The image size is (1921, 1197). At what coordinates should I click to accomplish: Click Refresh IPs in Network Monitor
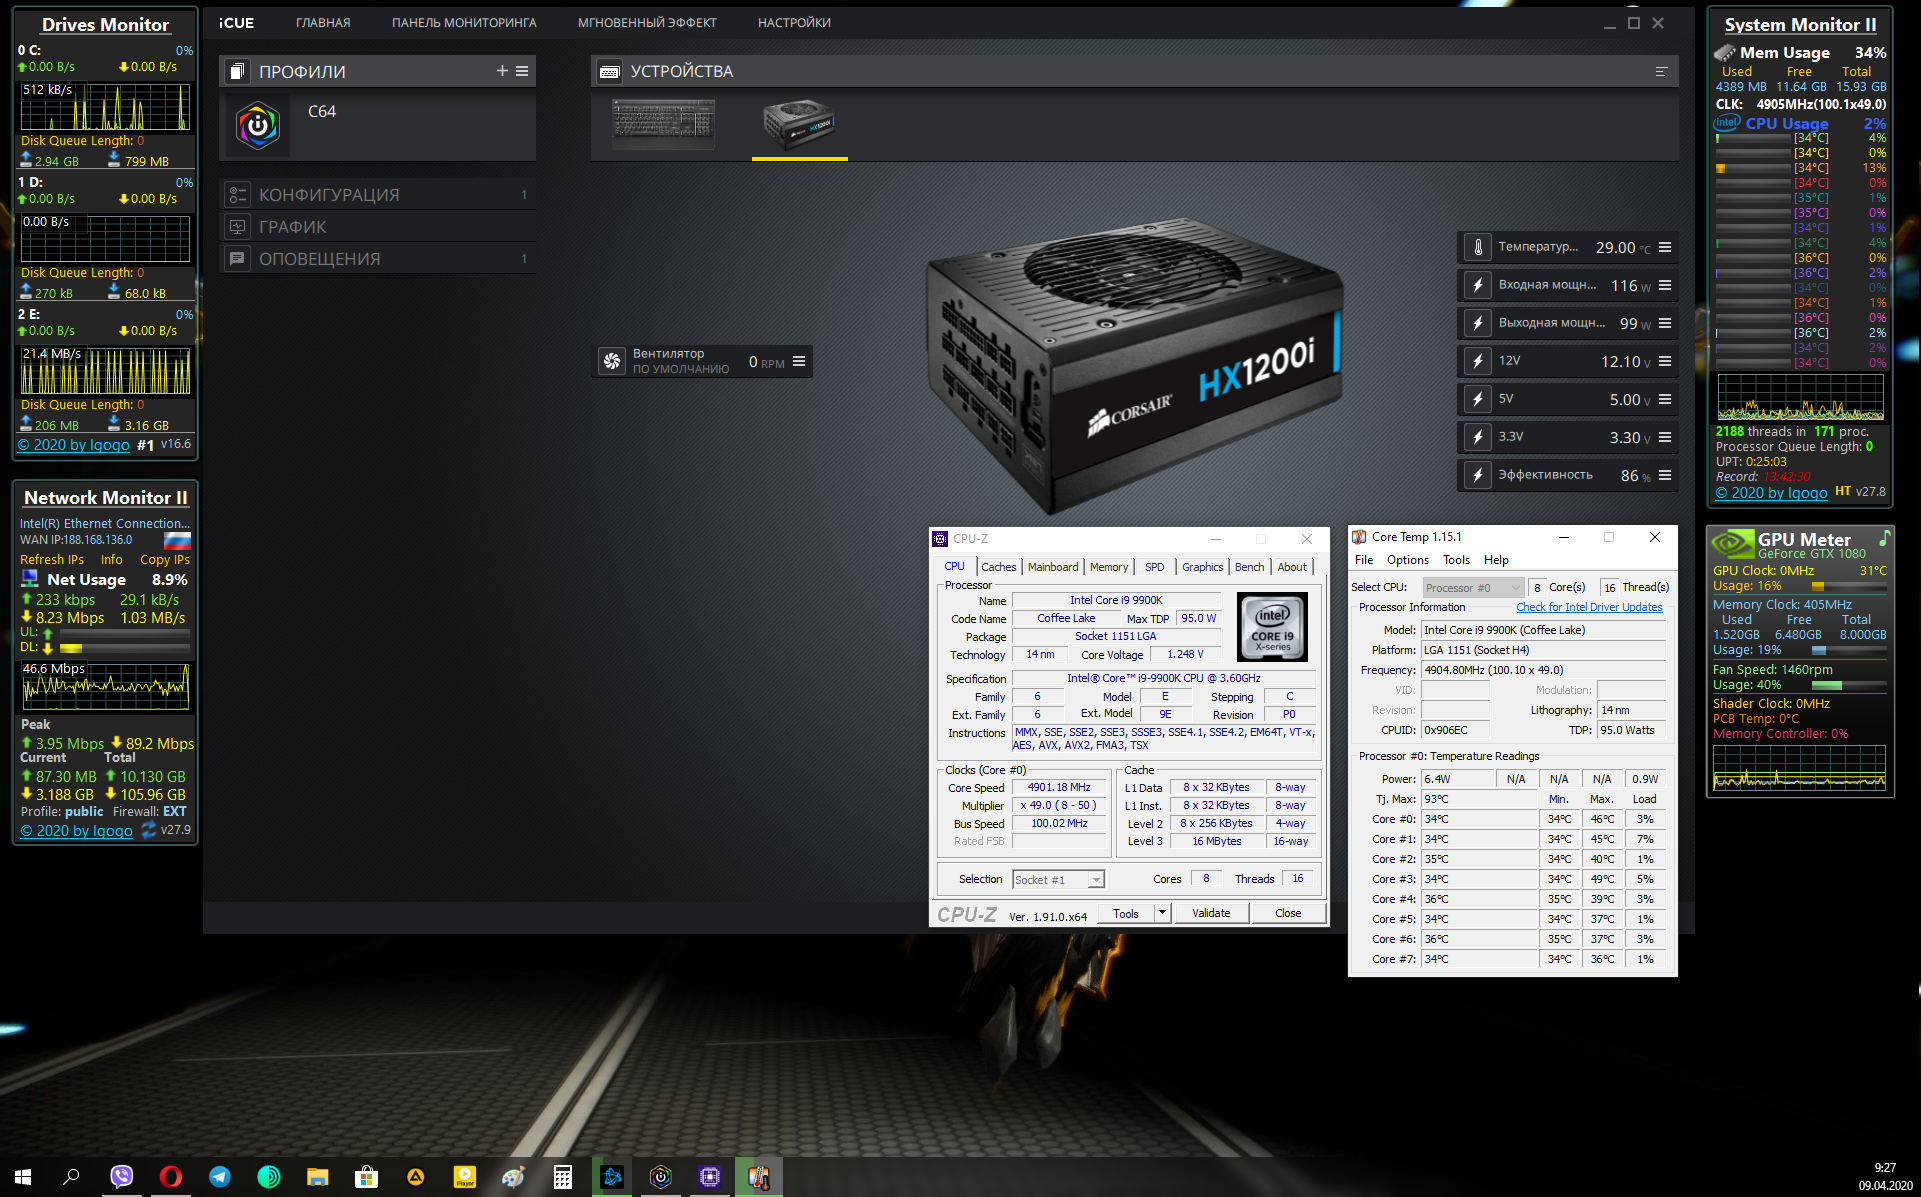tap(52, 560)
